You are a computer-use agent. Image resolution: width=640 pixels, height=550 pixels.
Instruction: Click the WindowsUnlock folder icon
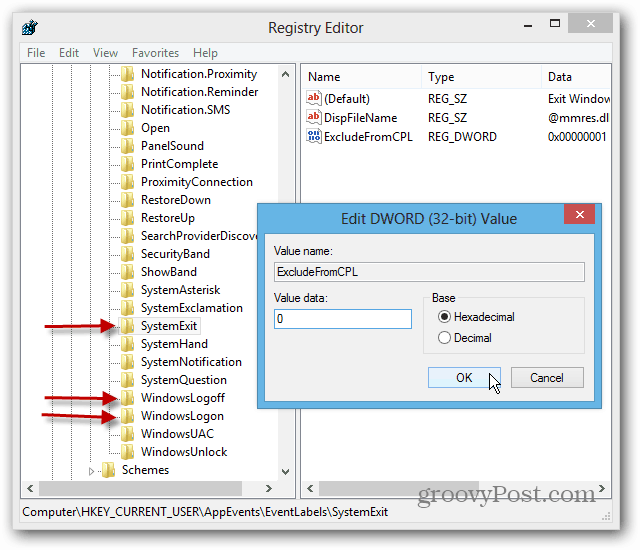pyautogui.click(x=127, y=452)
